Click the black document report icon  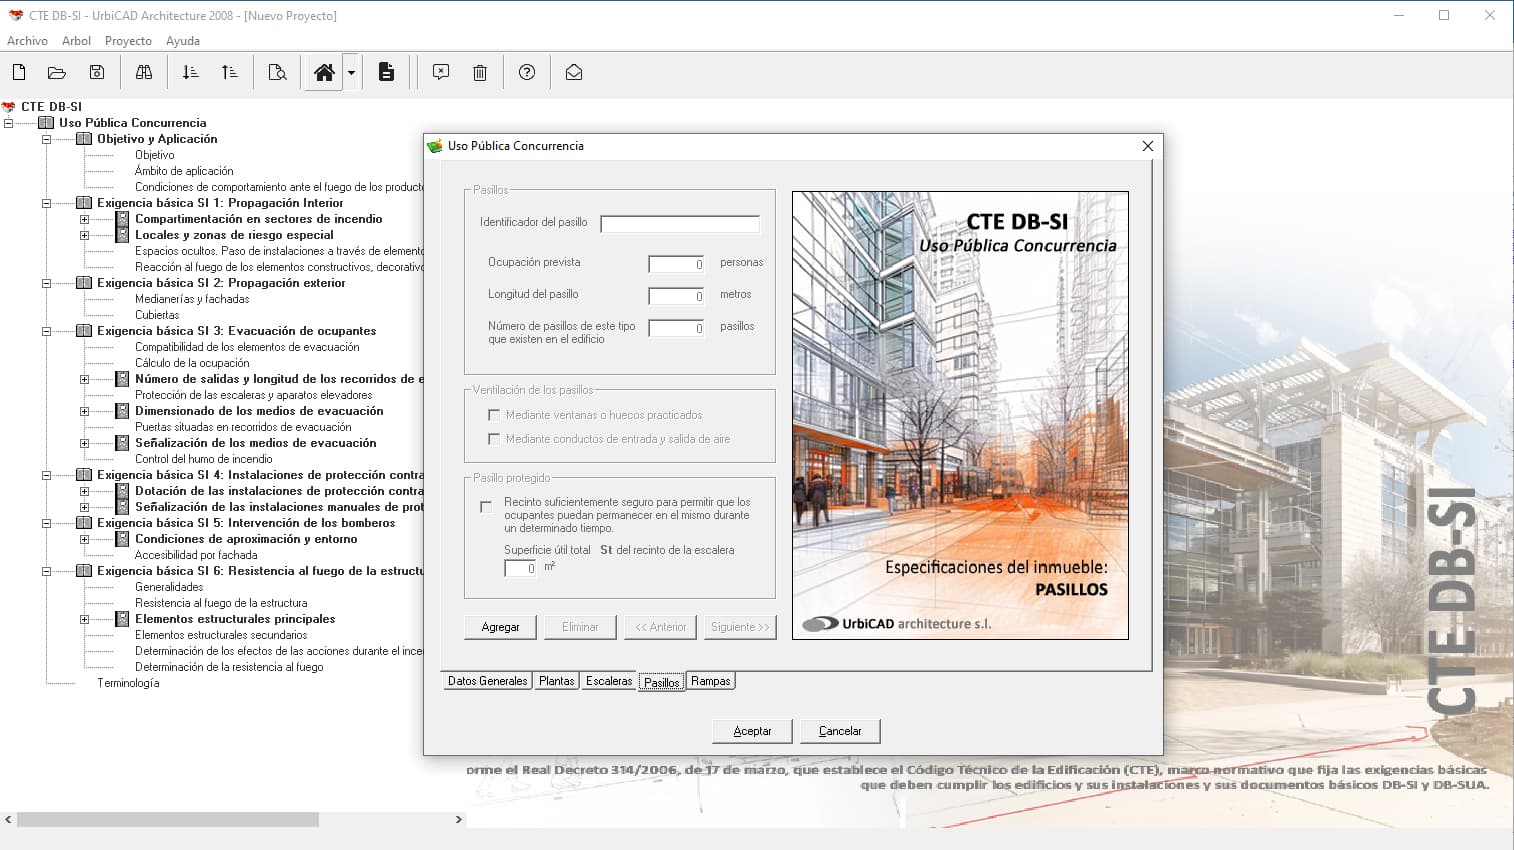pyautogui.click(x=386, y=72)
